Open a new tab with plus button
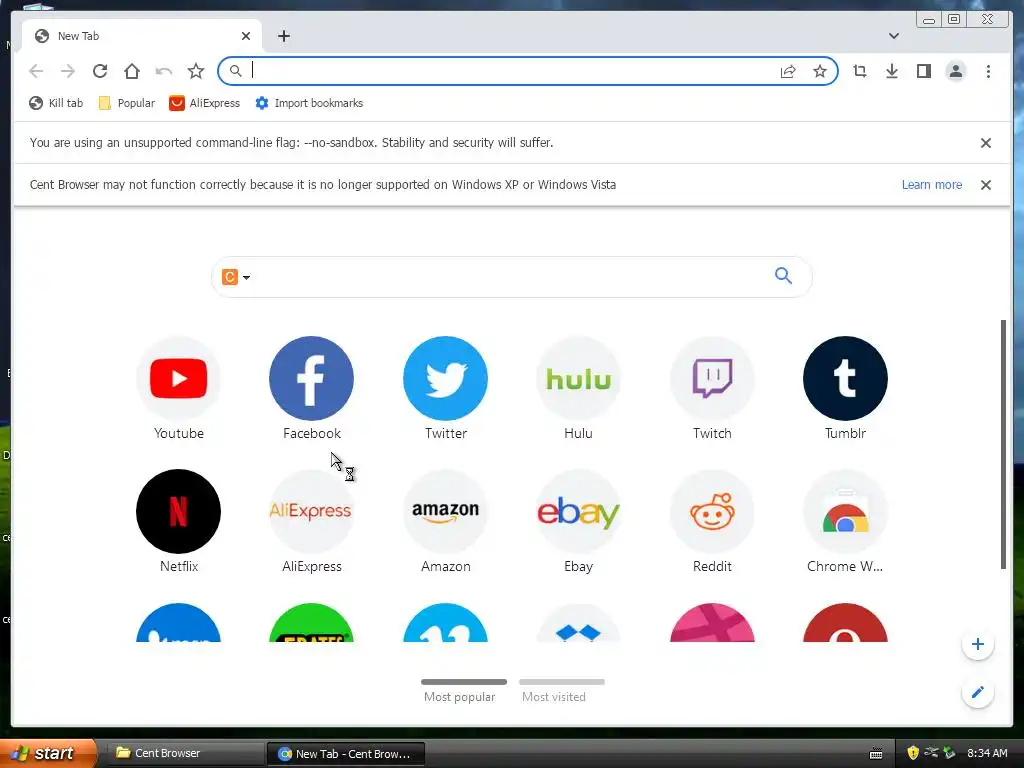 click(x=283, y=36)
